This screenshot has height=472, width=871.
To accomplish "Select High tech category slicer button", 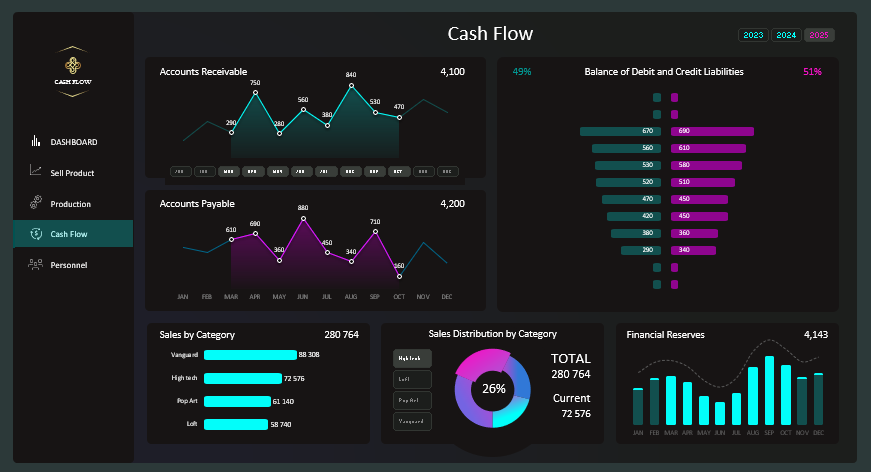I will point(412,358).
